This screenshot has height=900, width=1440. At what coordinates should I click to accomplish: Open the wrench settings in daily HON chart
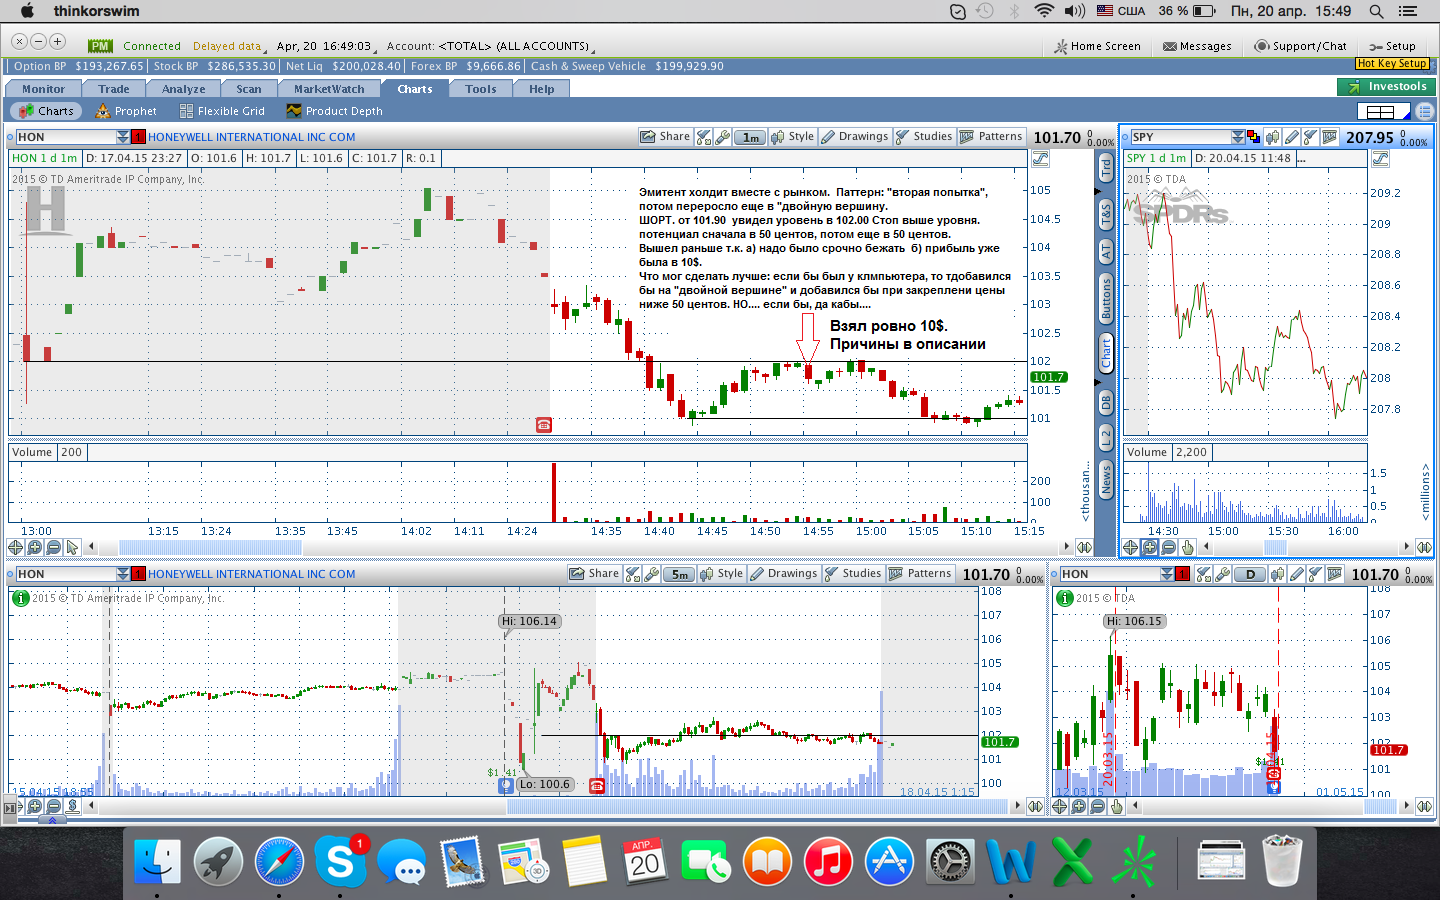tap(1222, 574)
